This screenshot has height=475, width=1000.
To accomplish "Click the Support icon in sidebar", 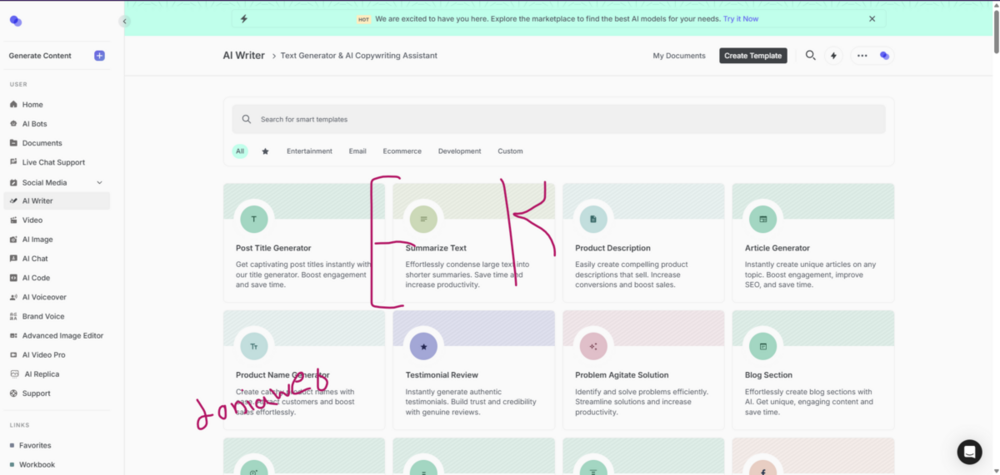I will coord(14,393).
